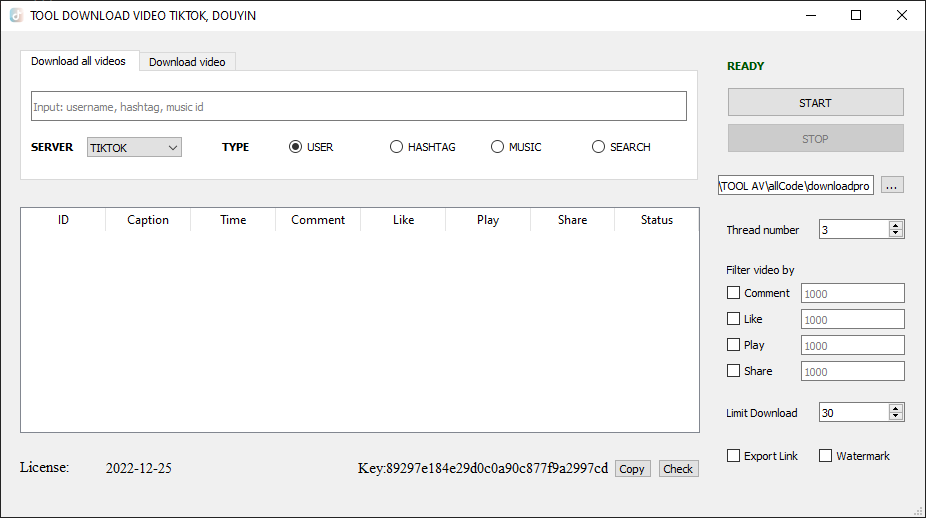Click the Play filter value field

853,345
